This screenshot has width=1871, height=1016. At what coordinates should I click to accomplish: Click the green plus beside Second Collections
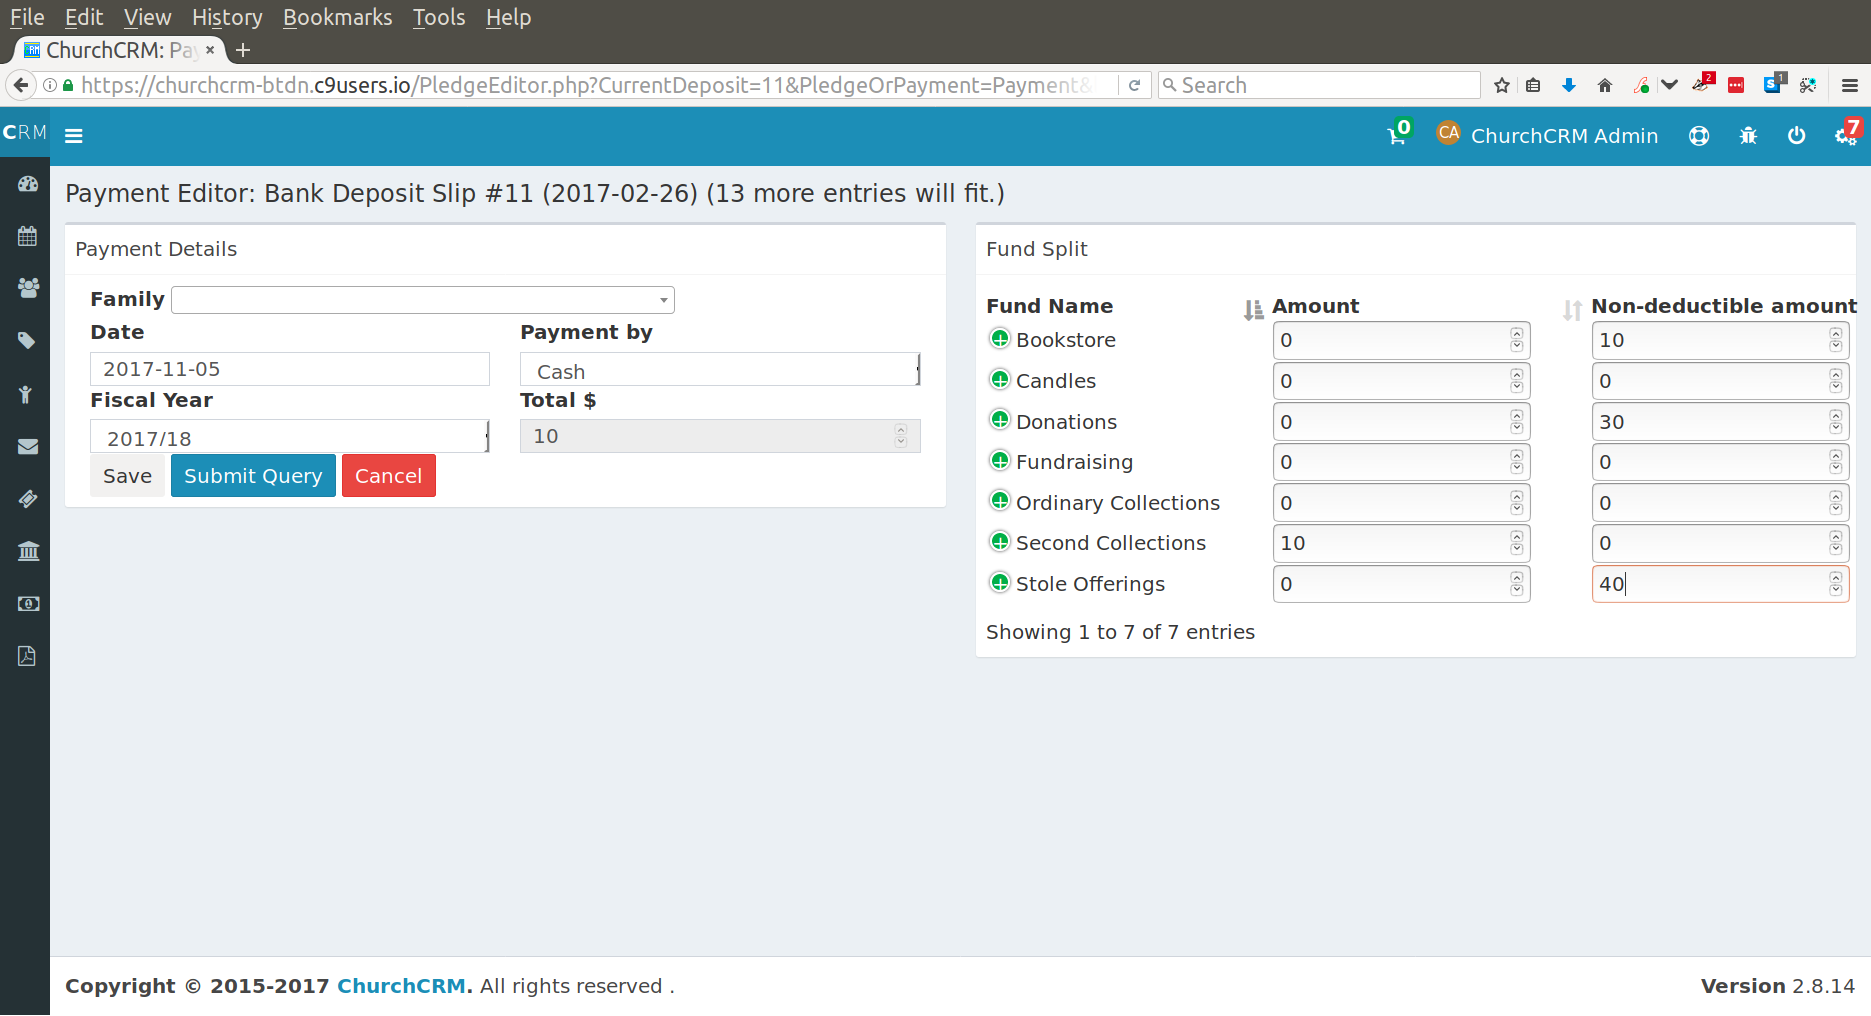click(999, 541)
